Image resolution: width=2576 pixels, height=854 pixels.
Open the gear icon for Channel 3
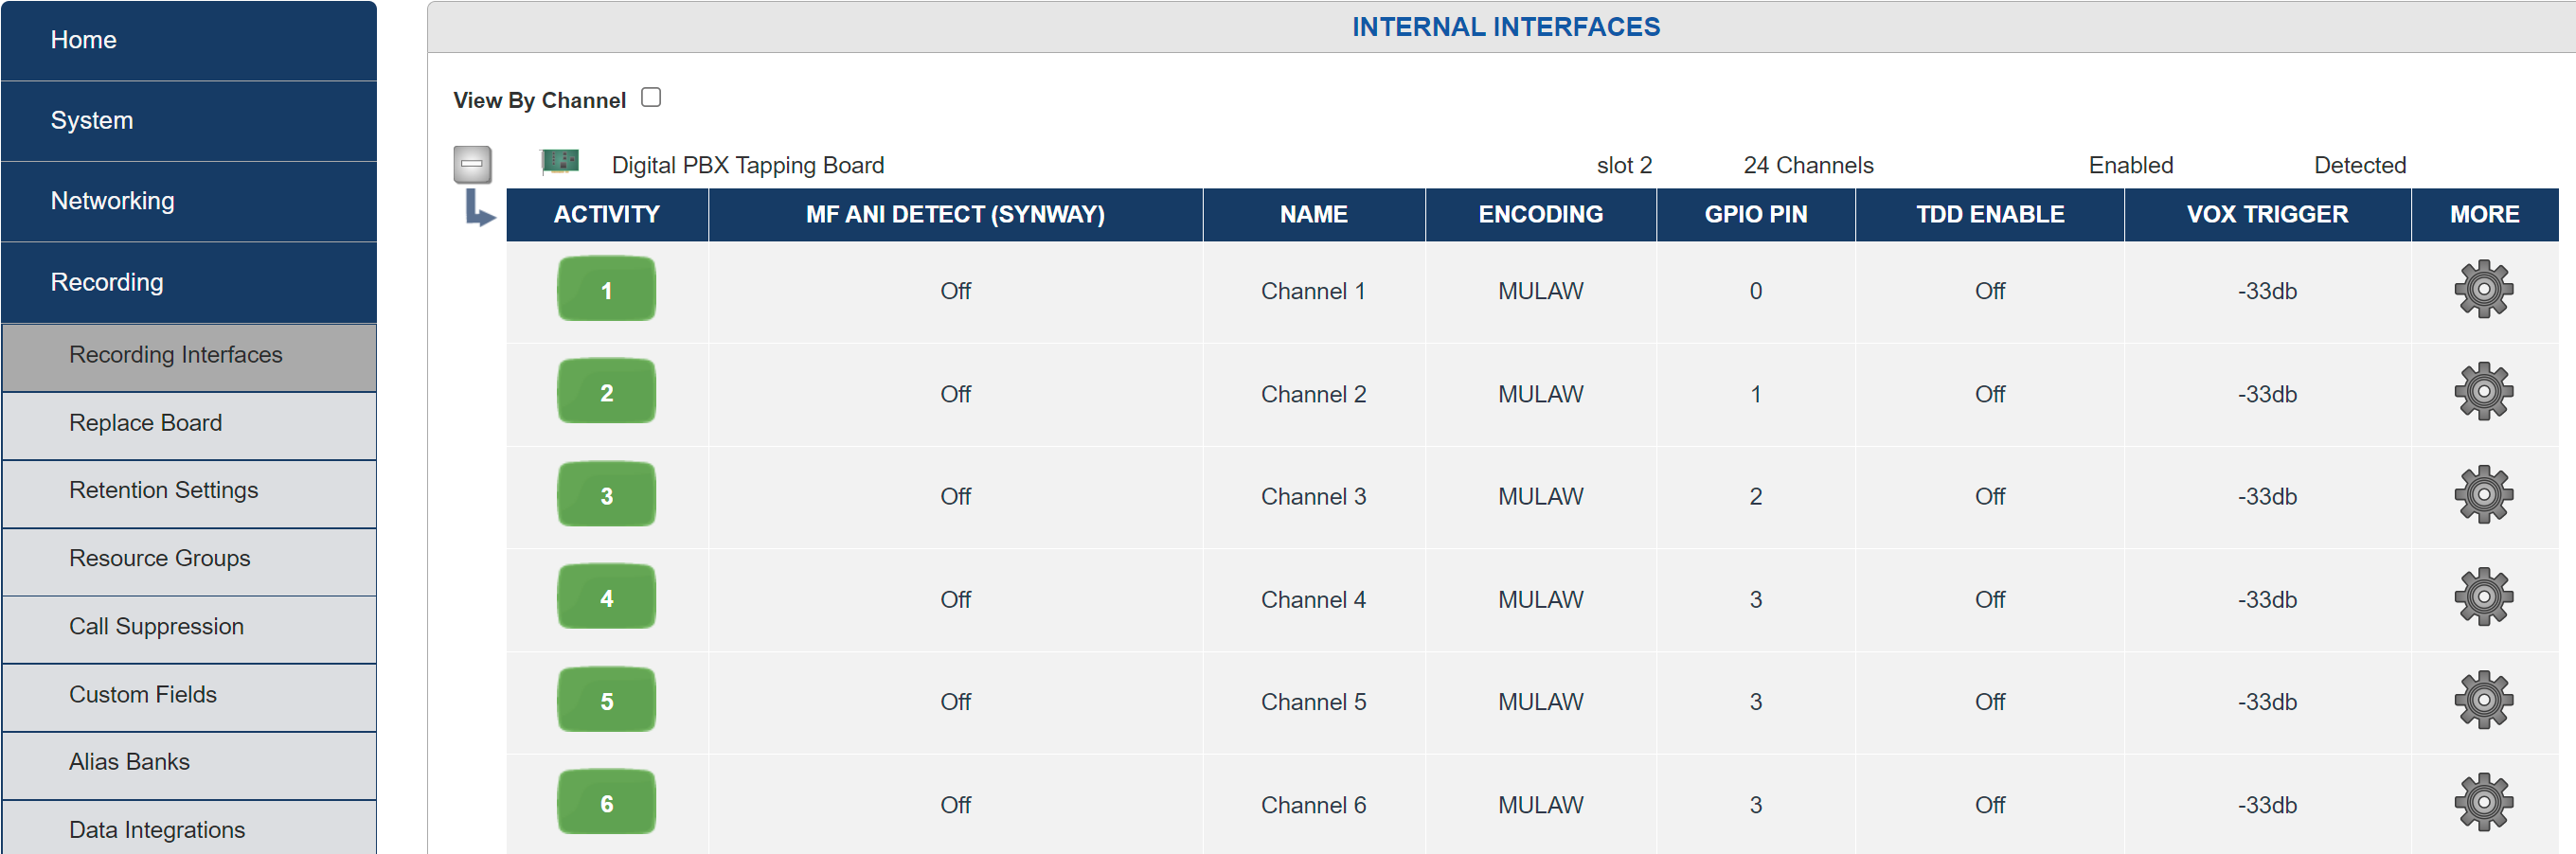[x=2483, y=495]
